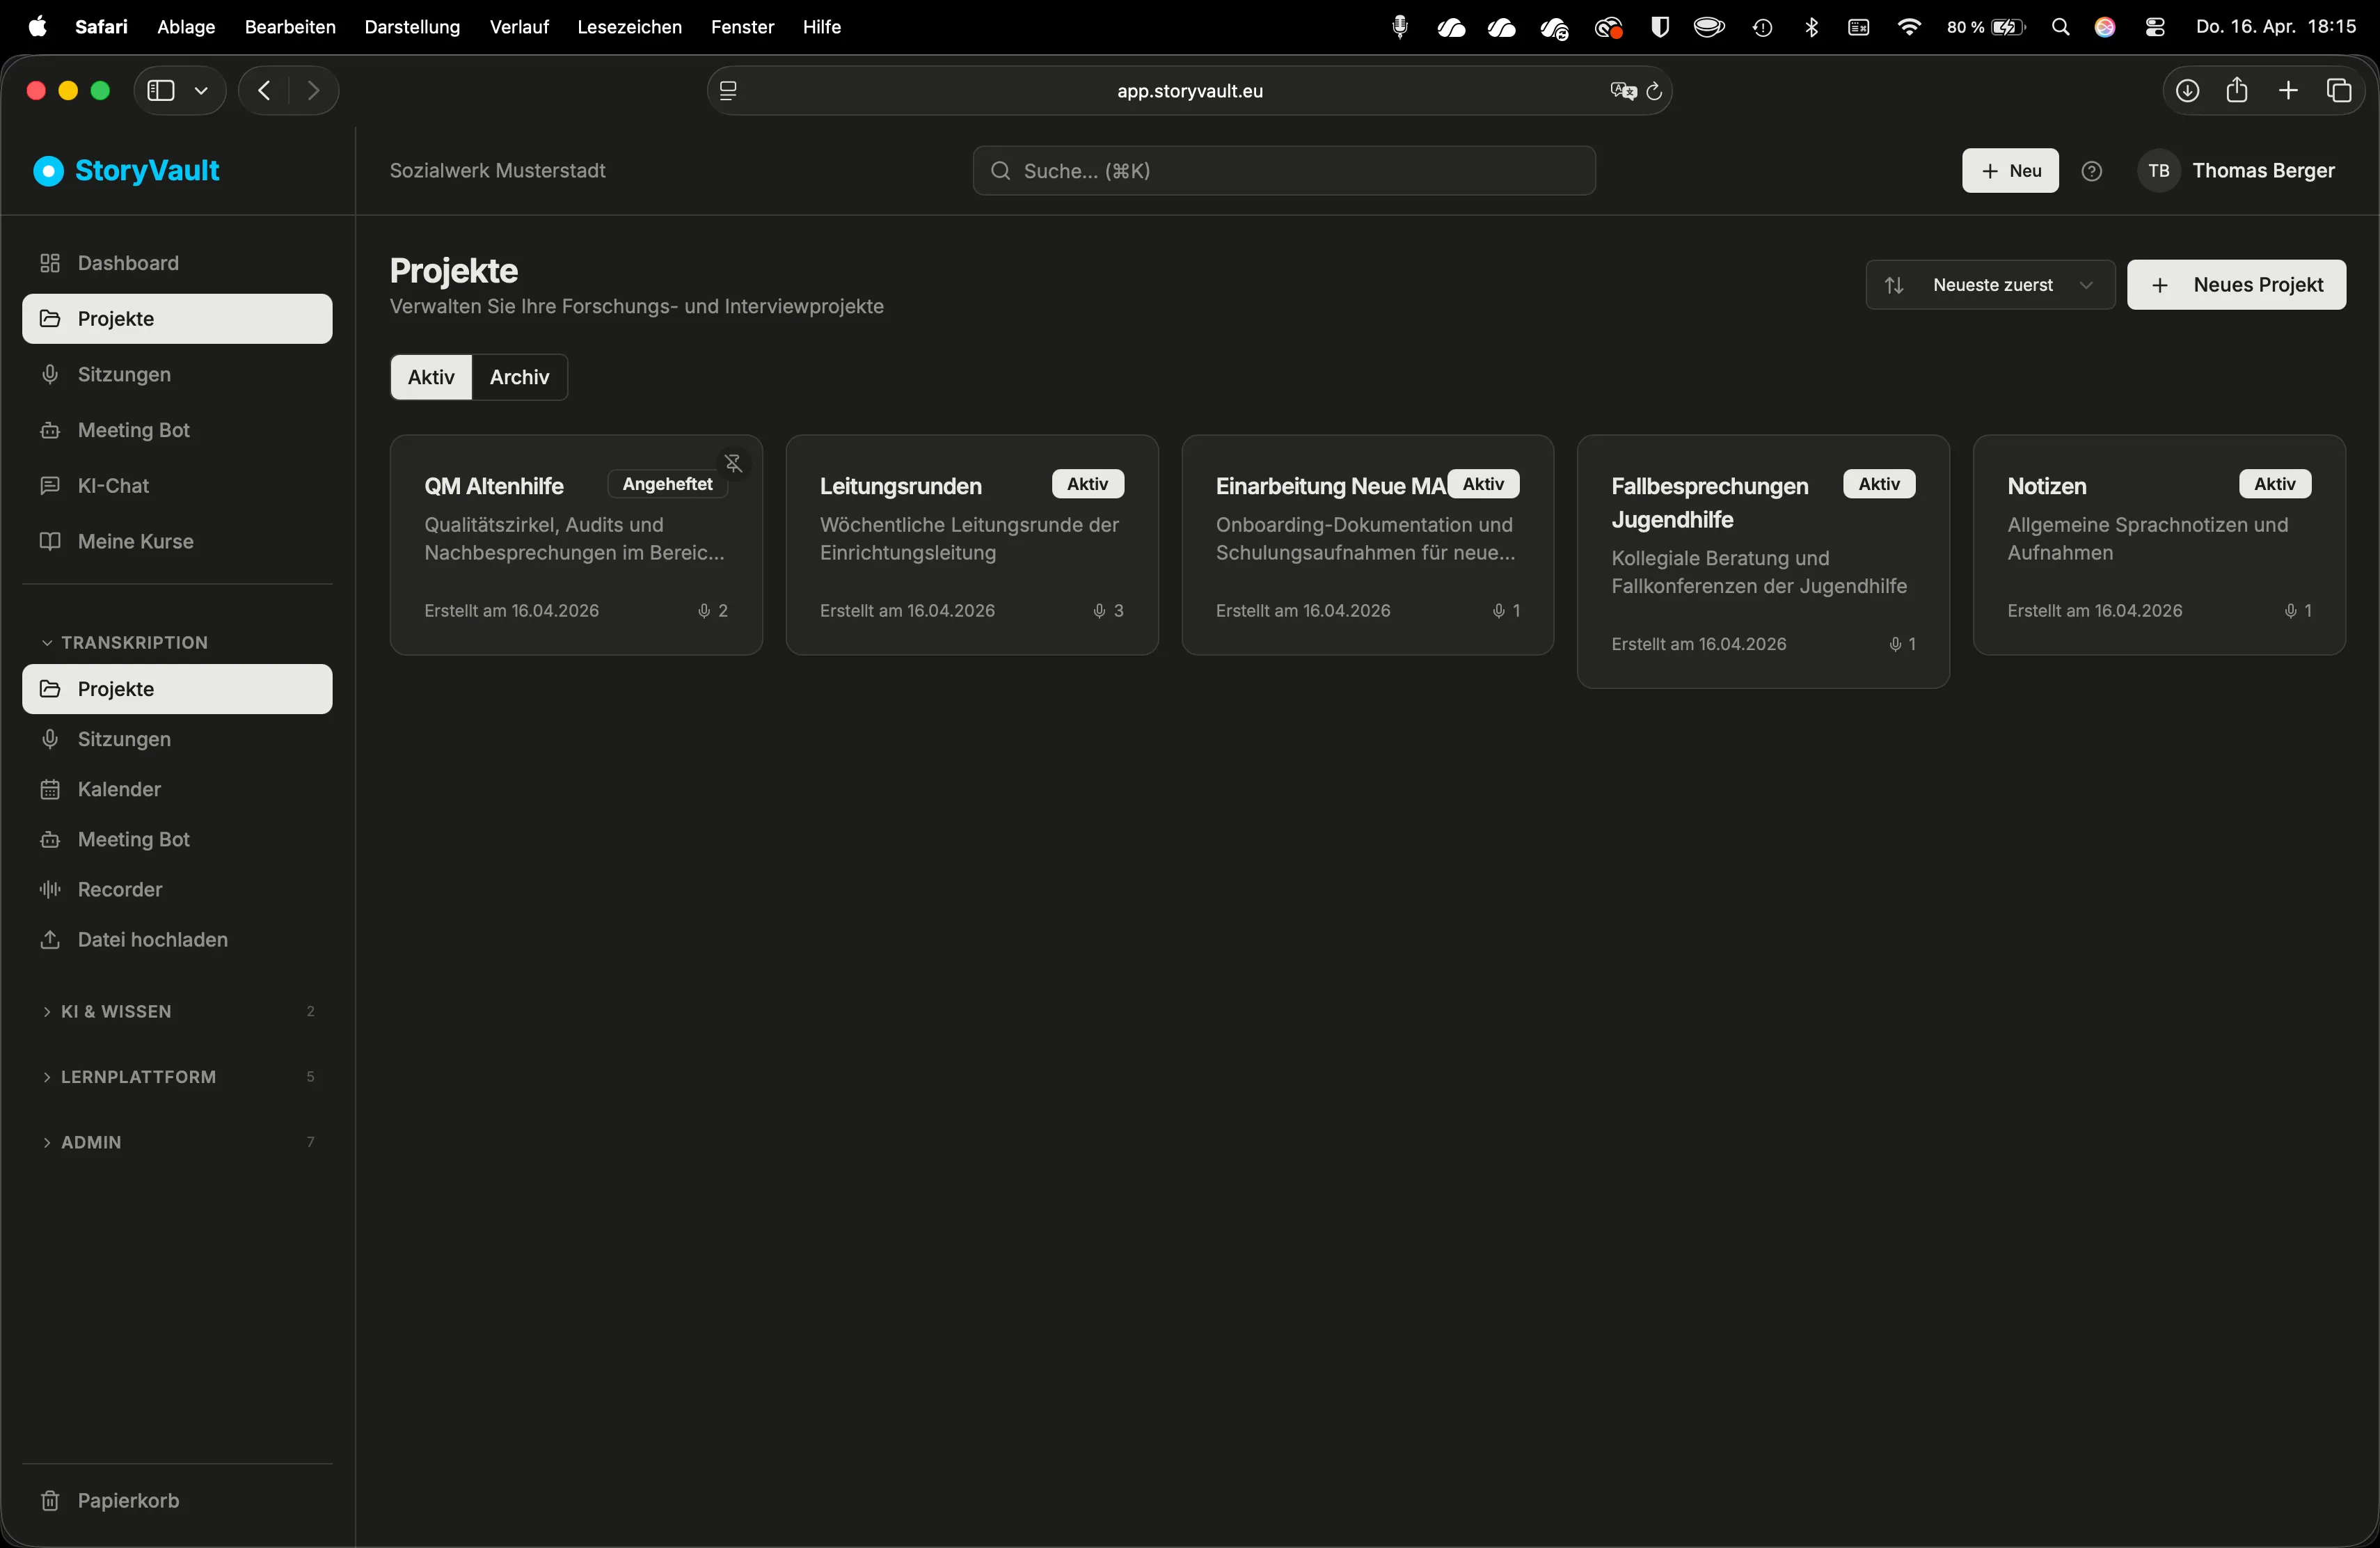Screen dimensions: 2380x1548
Task: Unpin the QM Altenhilfe project card
Action: 733,463
